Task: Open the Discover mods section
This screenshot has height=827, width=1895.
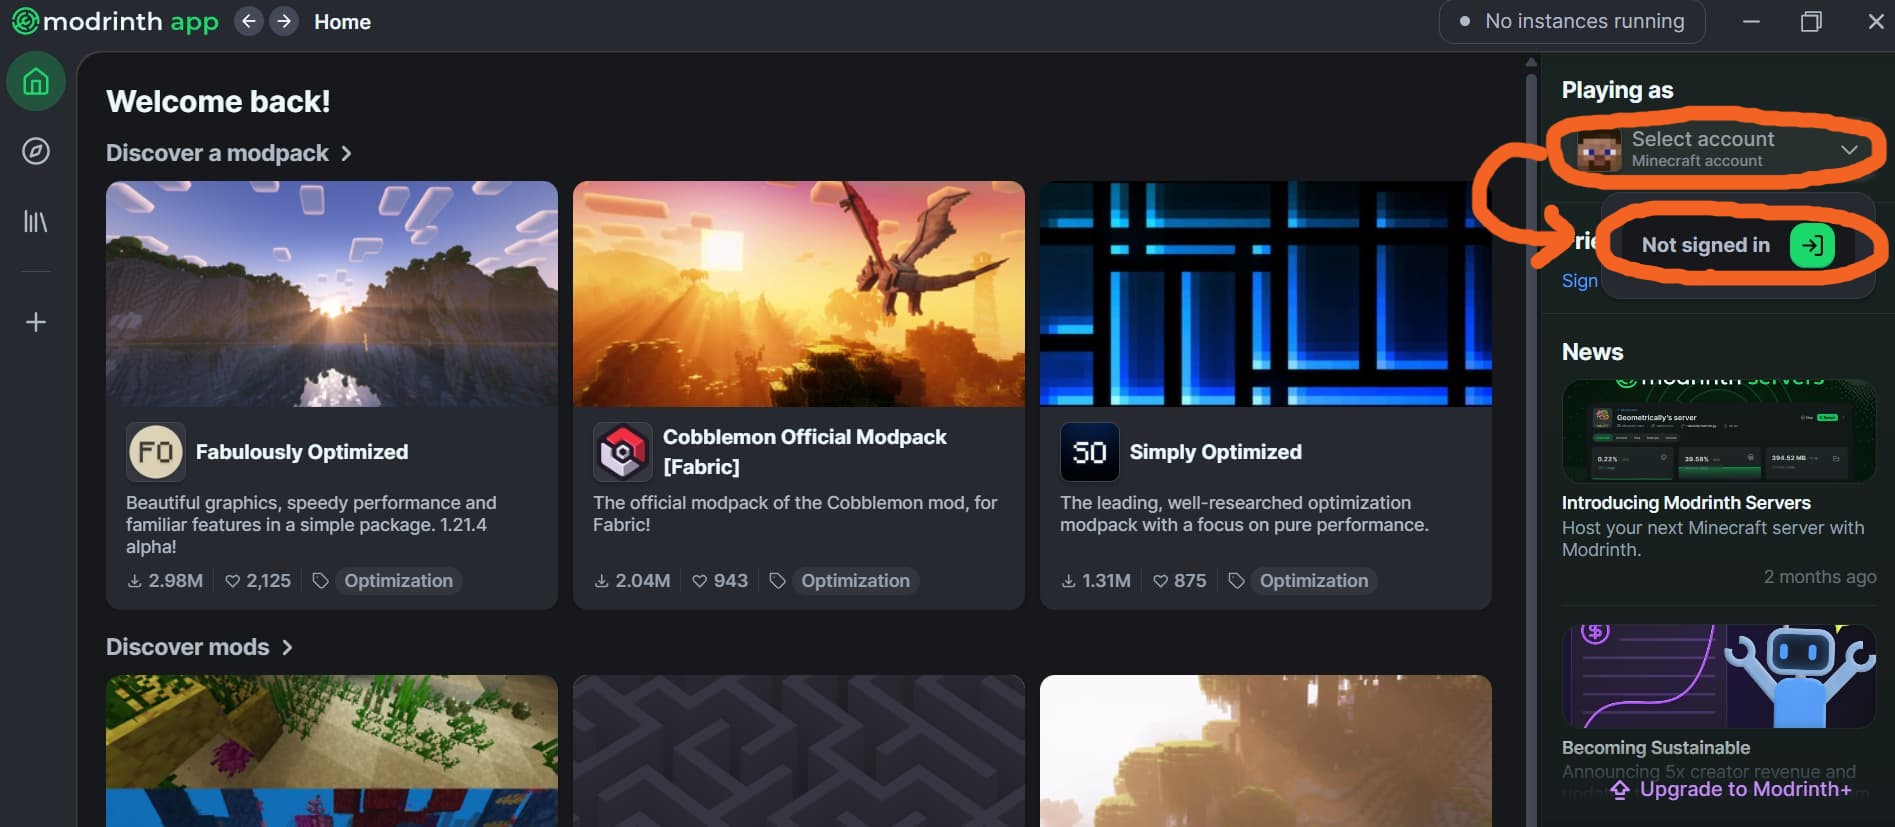Action: click(x=199, y=647)
